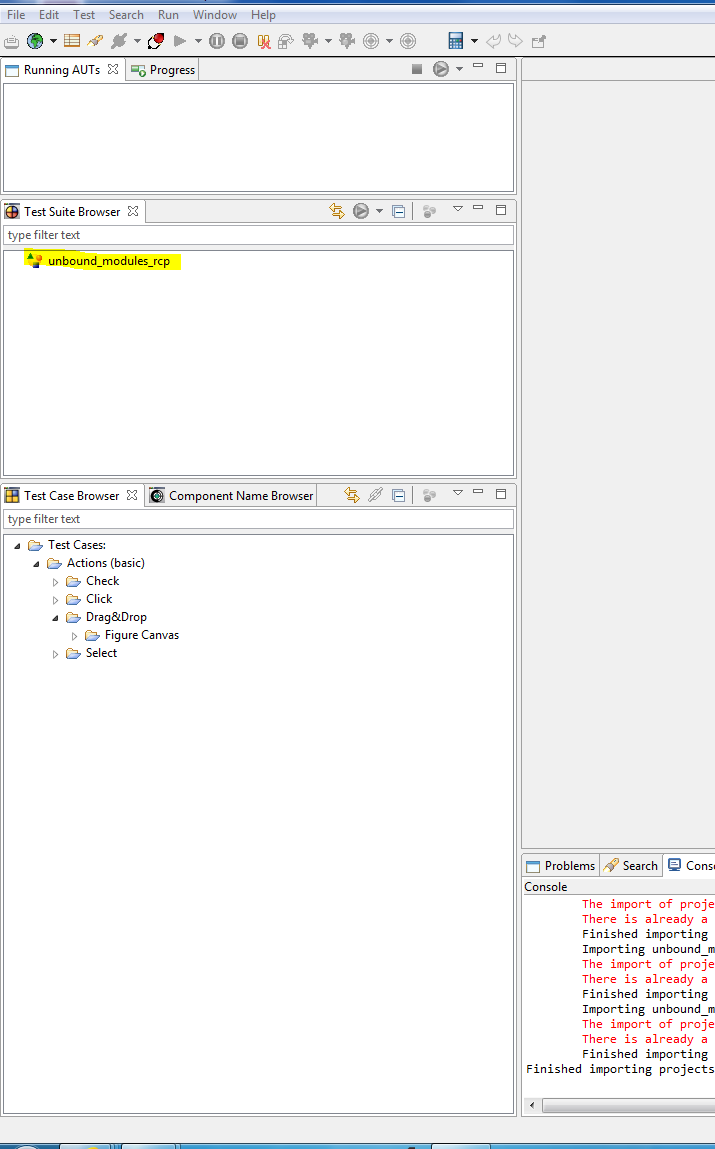This screenshot has height=1149, width=715.
Task: Collapse the Actions (basic) folder
Action: [36, 564]
